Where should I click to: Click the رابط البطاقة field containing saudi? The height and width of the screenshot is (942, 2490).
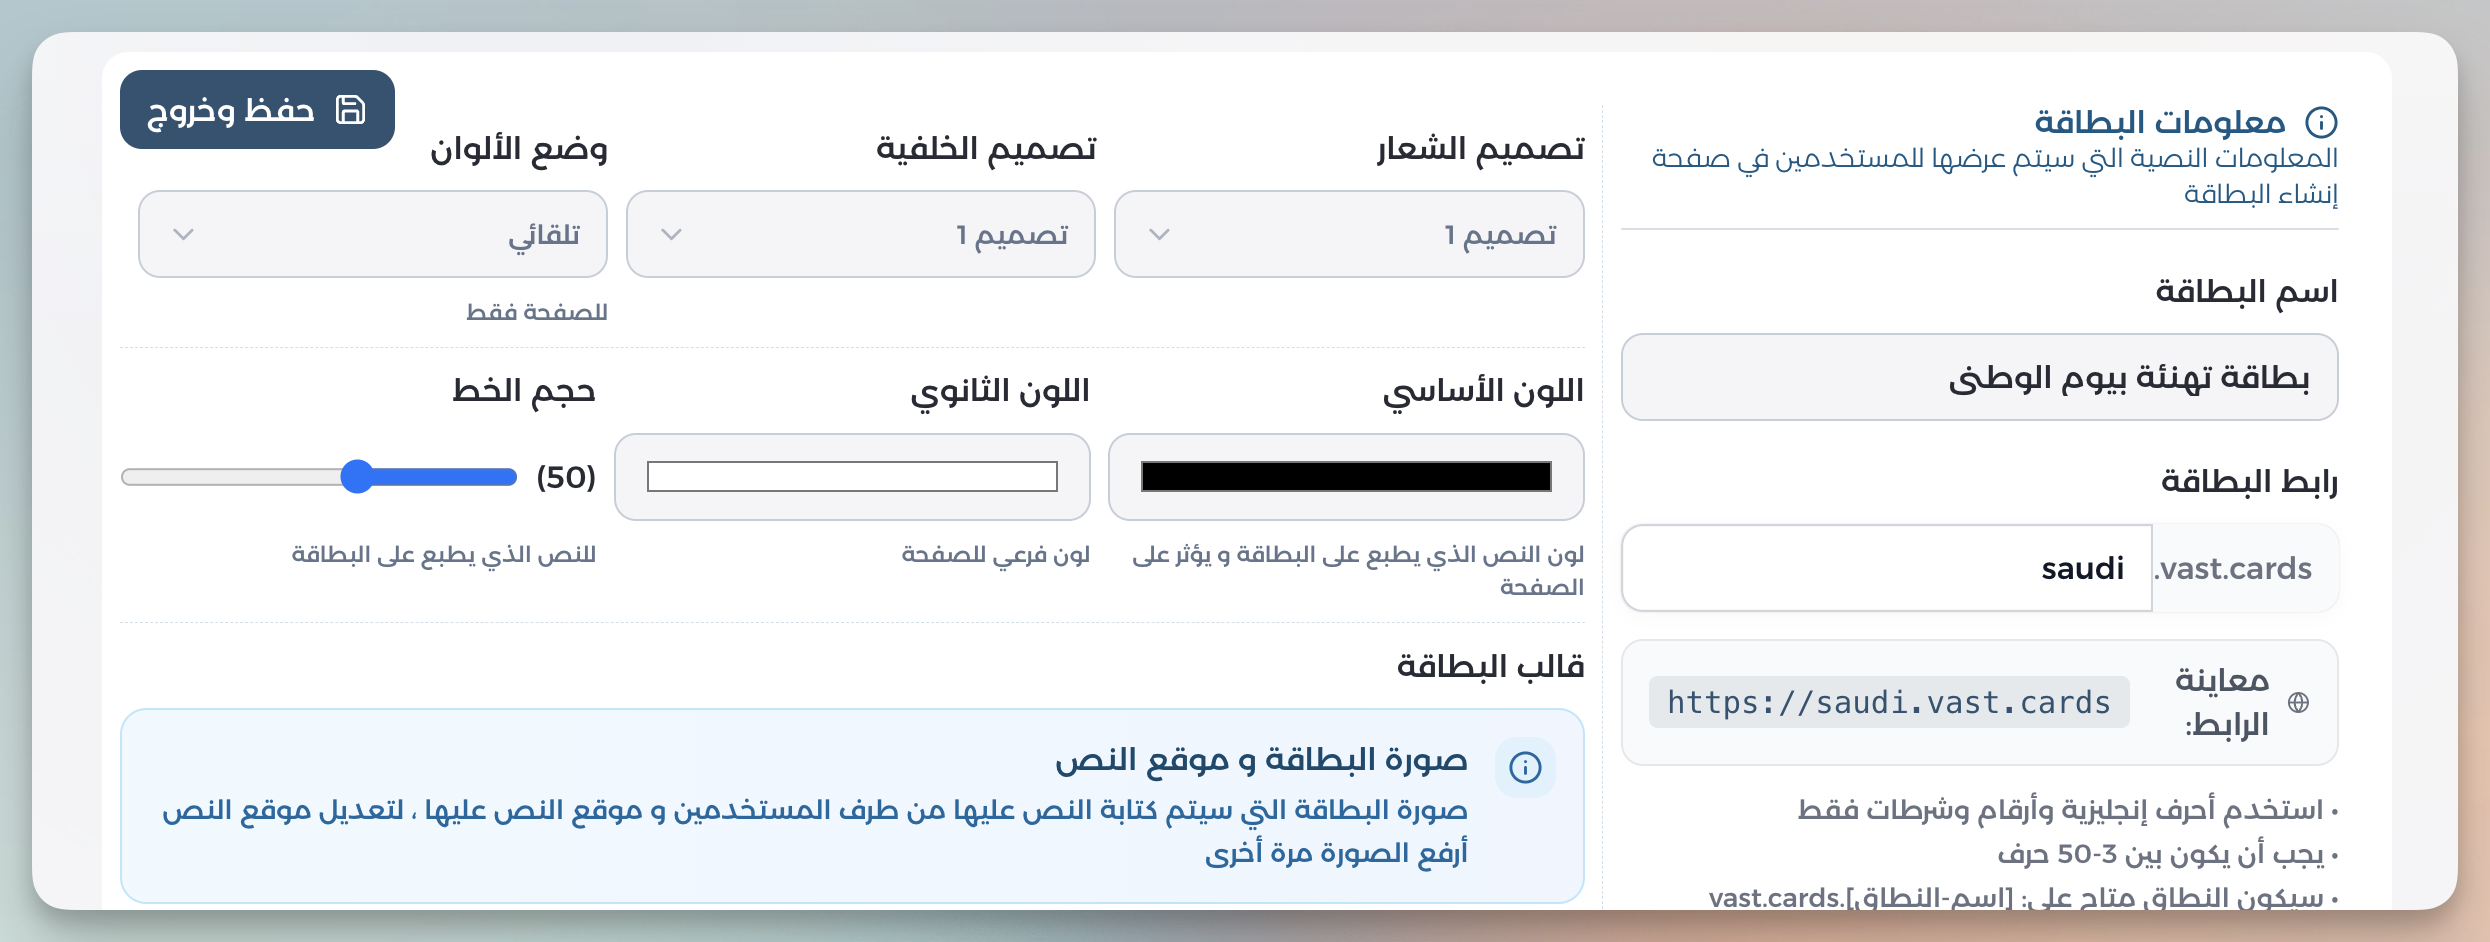(1887, 568)
